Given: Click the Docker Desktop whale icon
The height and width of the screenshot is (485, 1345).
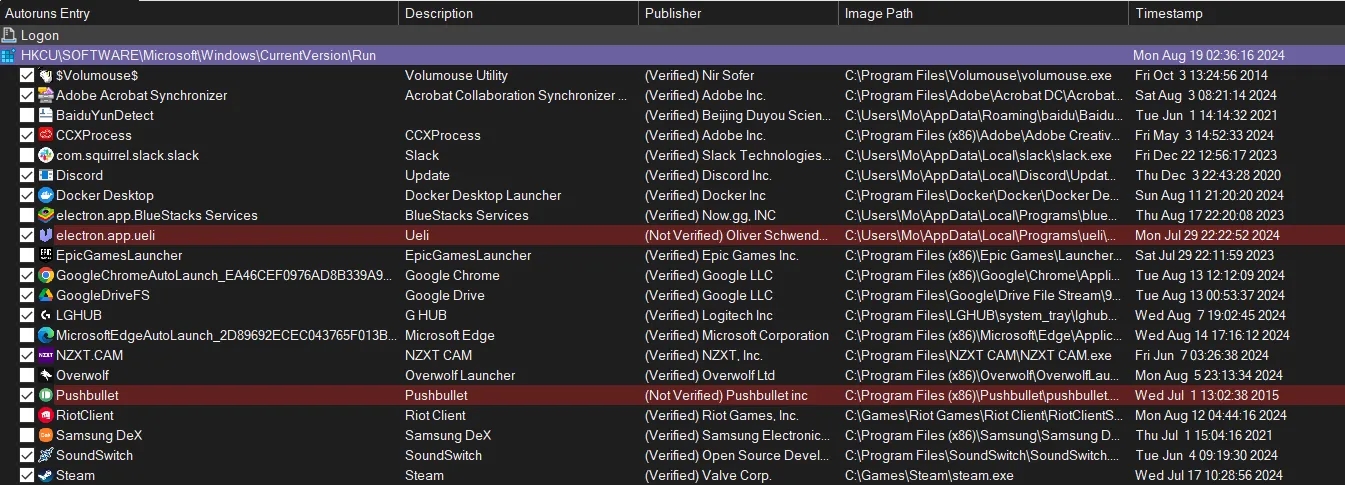Looking at the screenshot, I should click(x=45, y=195).
